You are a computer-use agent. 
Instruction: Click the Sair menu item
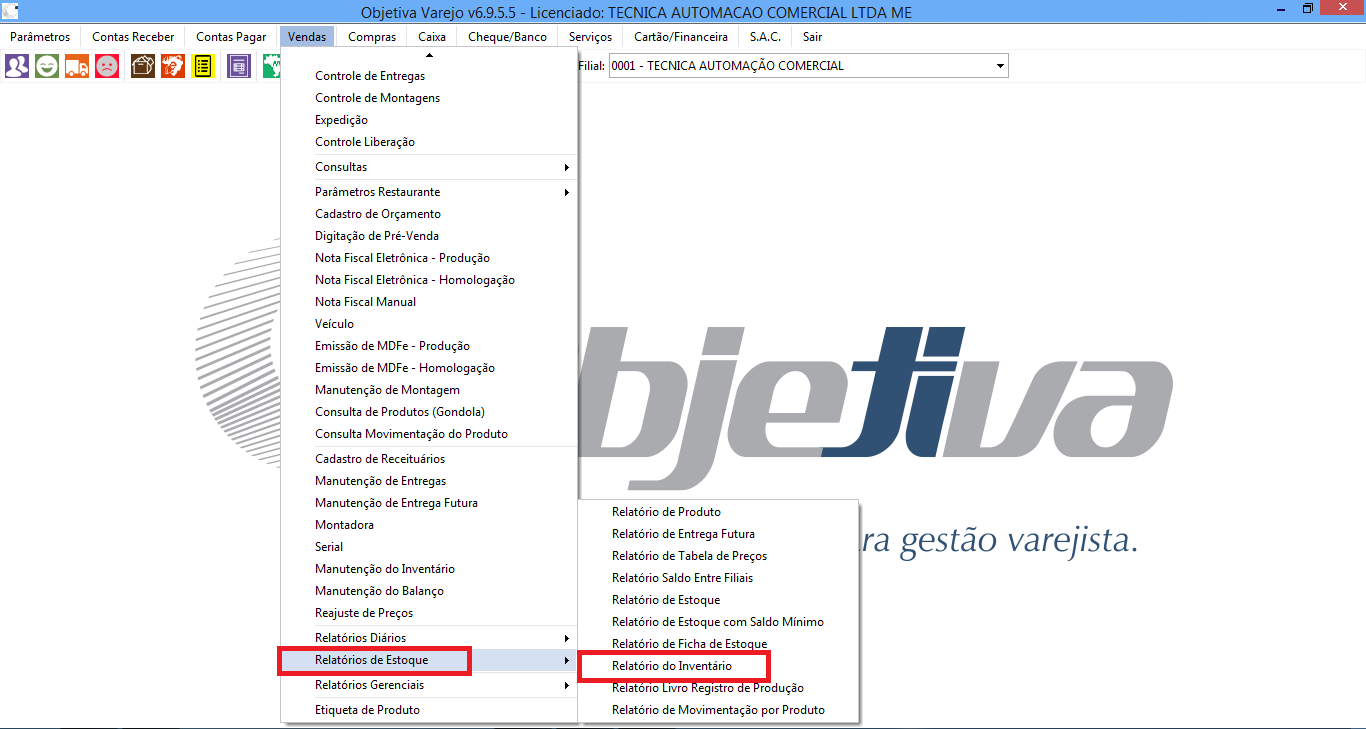[812, 37]
